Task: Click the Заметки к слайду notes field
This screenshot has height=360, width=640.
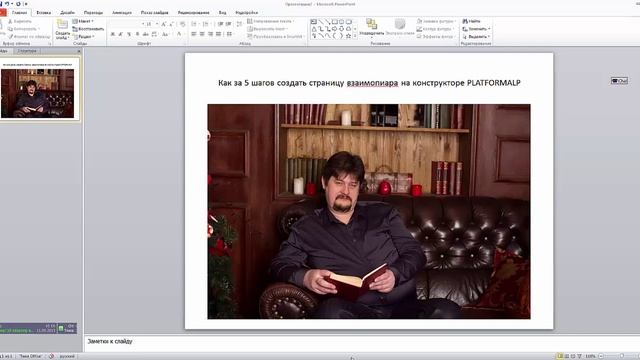Action: coord(362,342)
